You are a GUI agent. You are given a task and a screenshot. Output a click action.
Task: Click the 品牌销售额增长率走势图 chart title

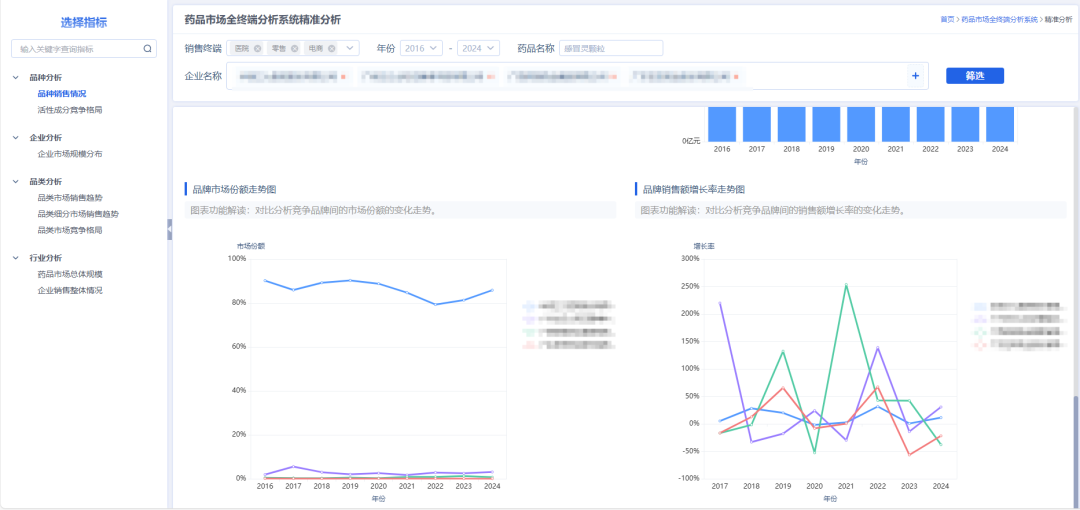tap(694, 189)
